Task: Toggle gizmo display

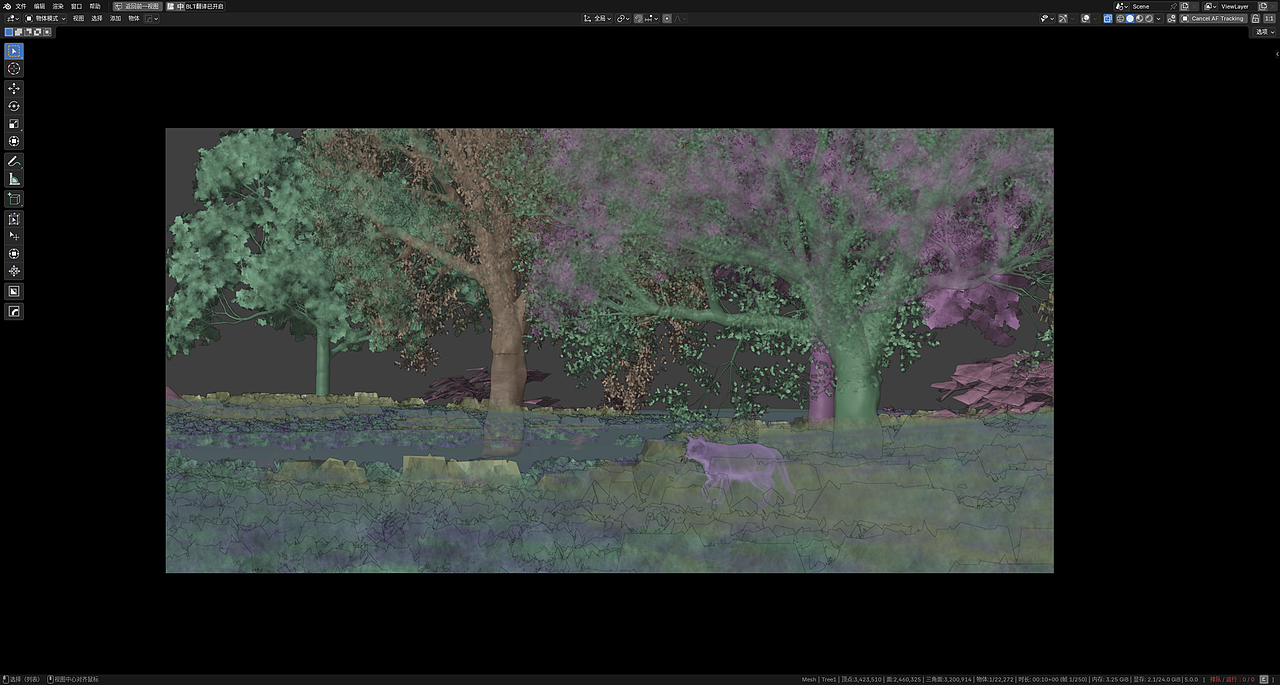Action: click(1063, 18)
